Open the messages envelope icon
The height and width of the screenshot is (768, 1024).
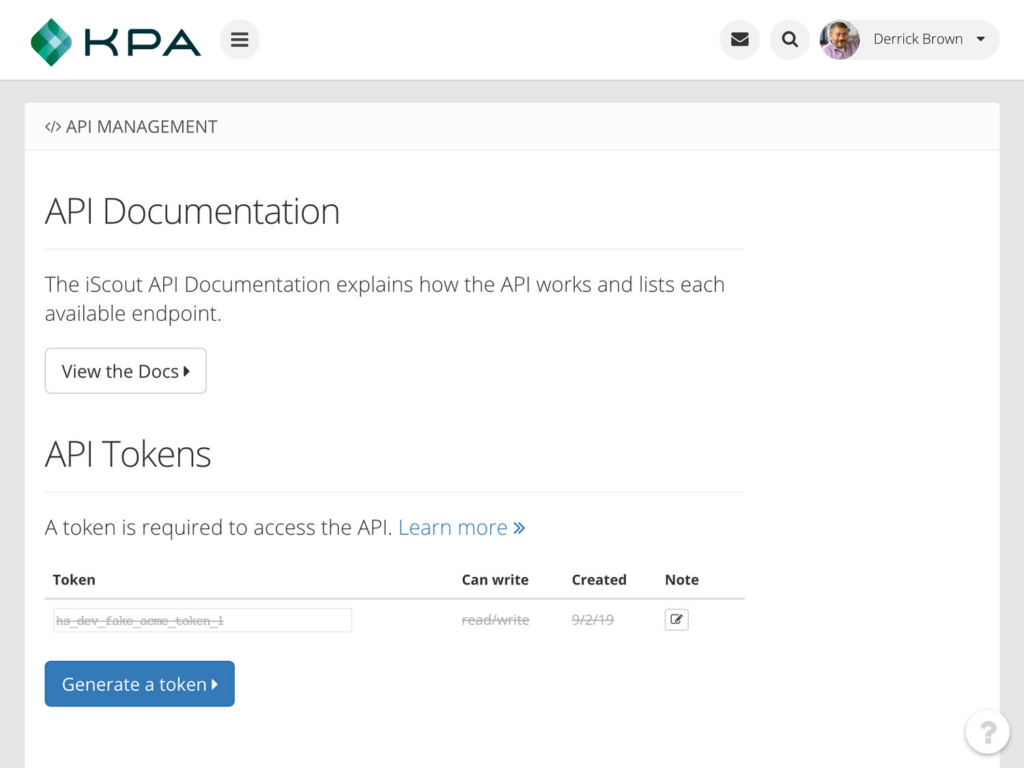pos(739,39)
